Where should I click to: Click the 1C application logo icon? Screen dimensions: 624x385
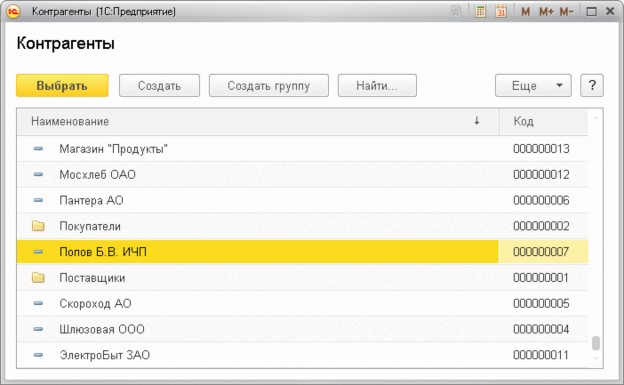click(13, 12)
